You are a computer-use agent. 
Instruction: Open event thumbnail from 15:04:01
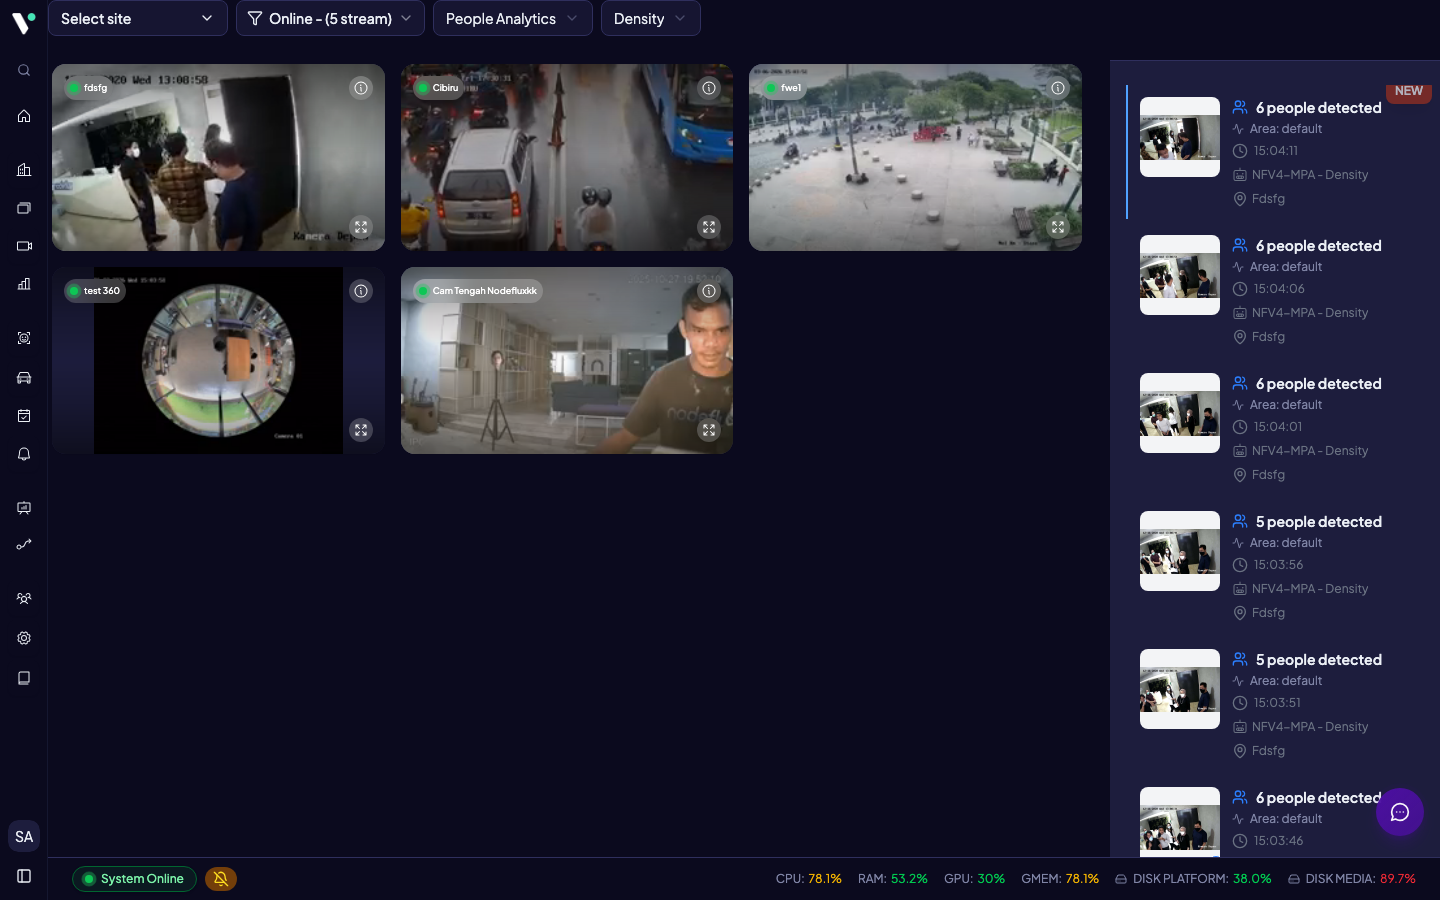[1180, 413]
